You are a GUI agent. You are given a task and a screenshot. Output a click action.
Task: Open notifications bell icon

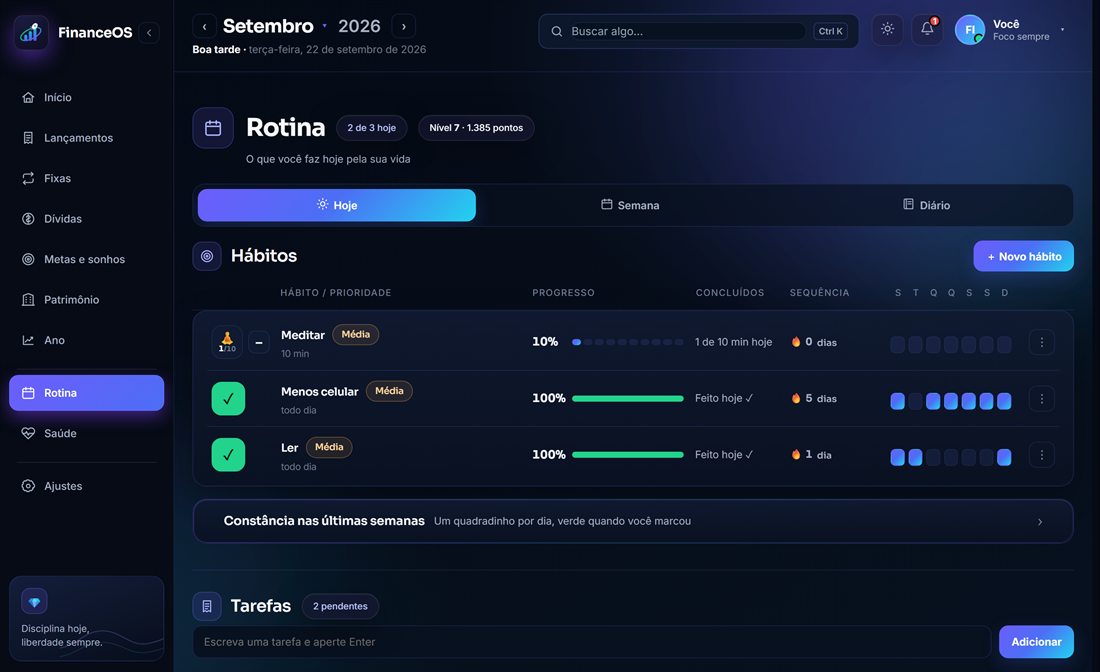click(x=927, y=29)
